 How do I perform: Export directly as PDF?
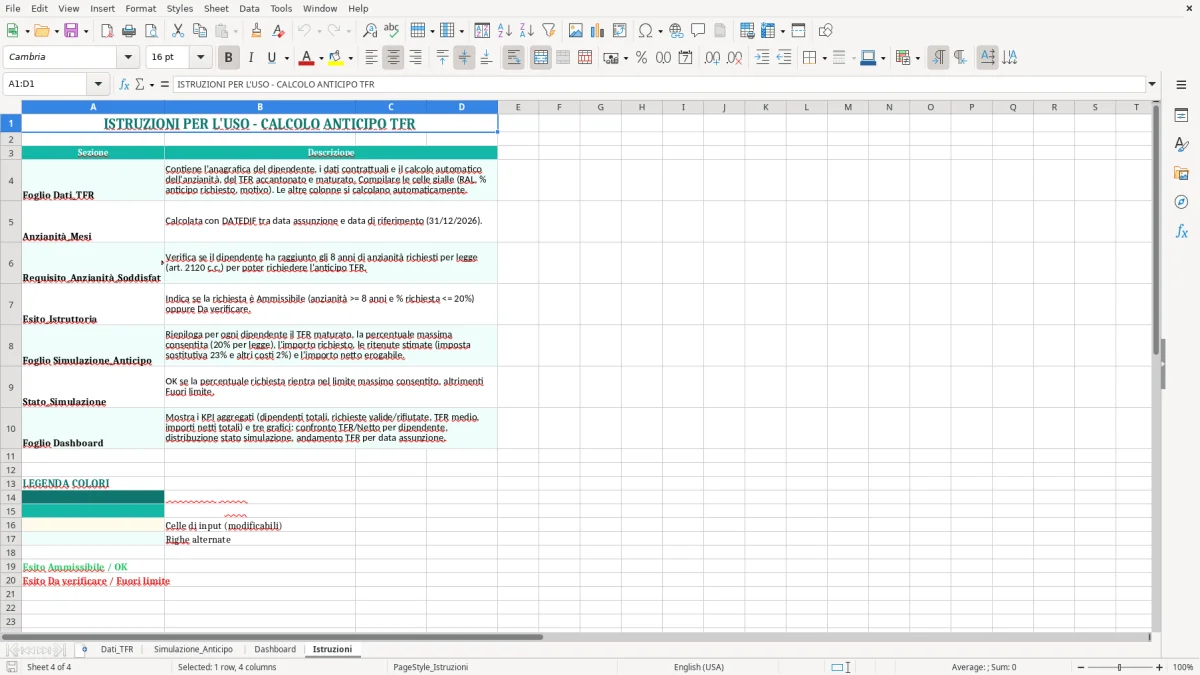pos(106,31)
